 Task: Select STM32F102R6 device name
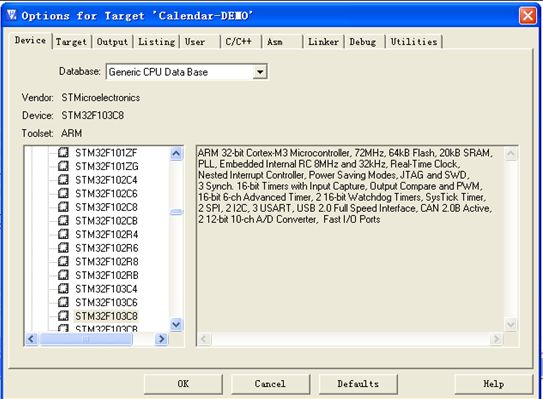pos(106,248)
